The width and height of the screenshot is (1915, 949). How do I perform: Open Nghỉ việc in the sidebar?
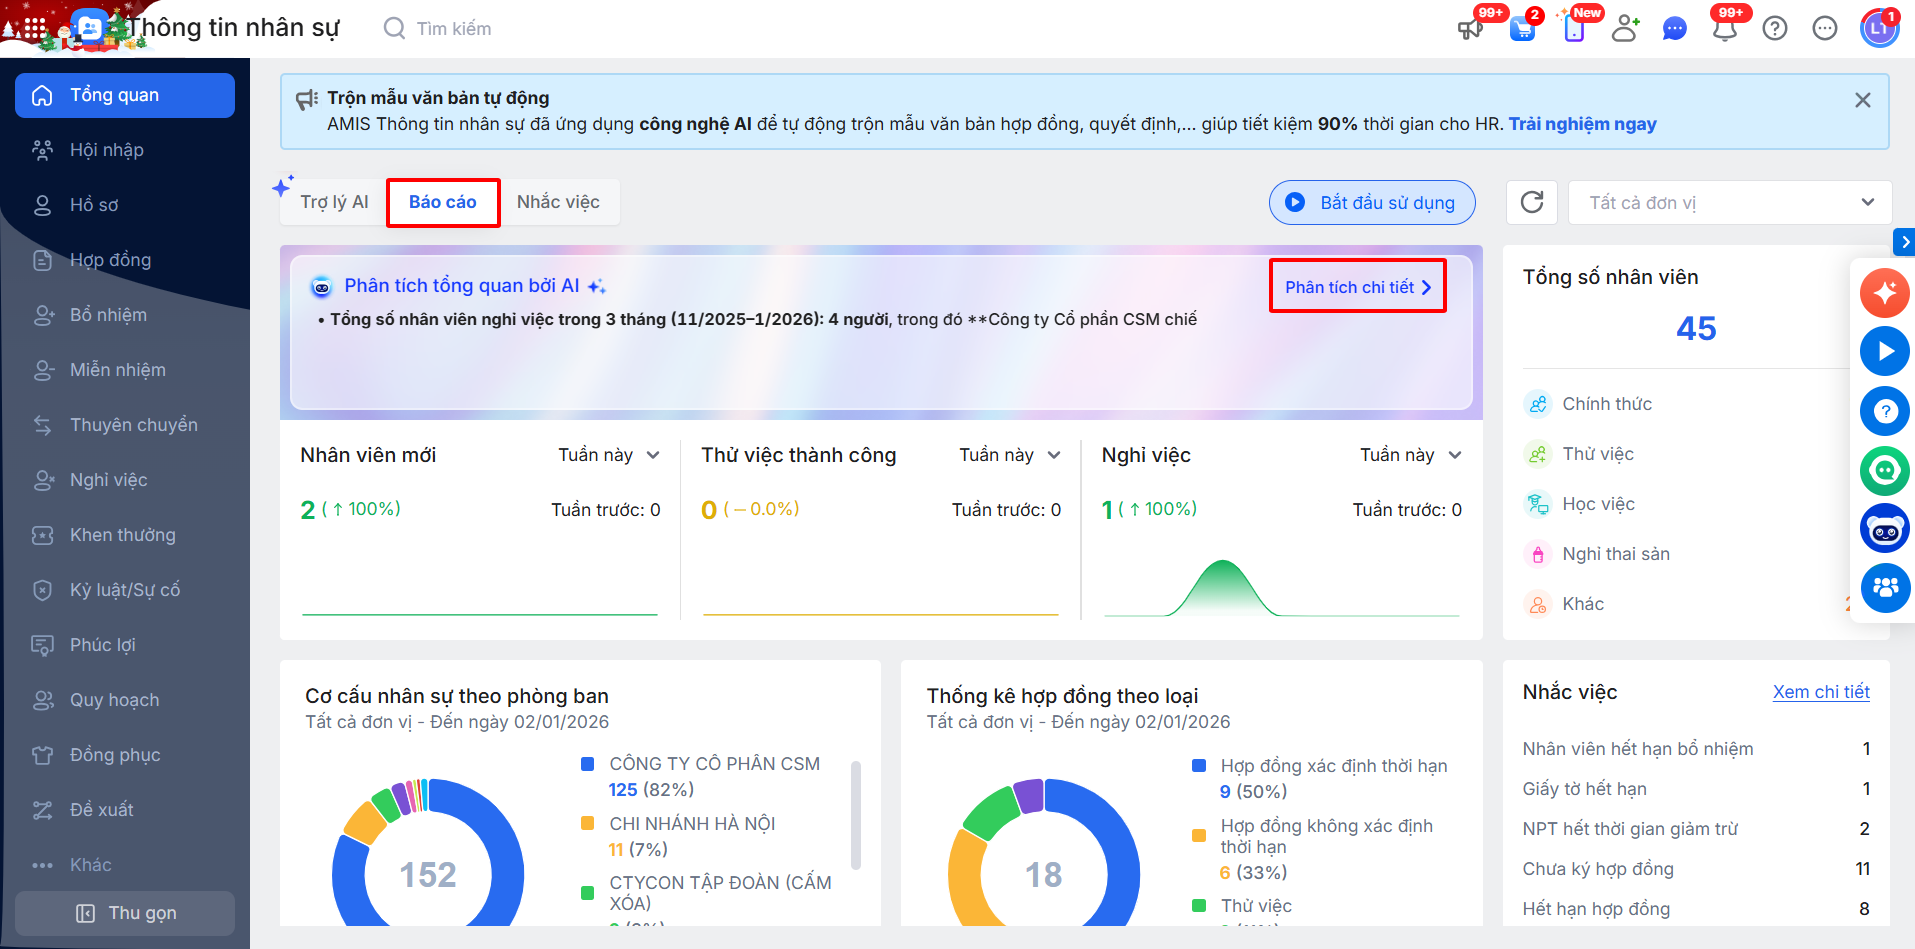(x=125, y=480)
